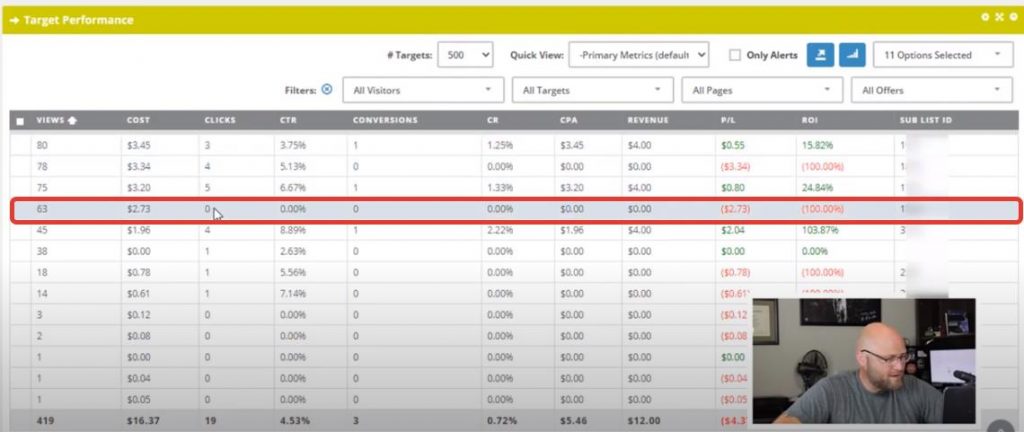This screenshot has width=1024, height=432.
Task: Click the $0.55 P/L cell
Action: (732, 146)
